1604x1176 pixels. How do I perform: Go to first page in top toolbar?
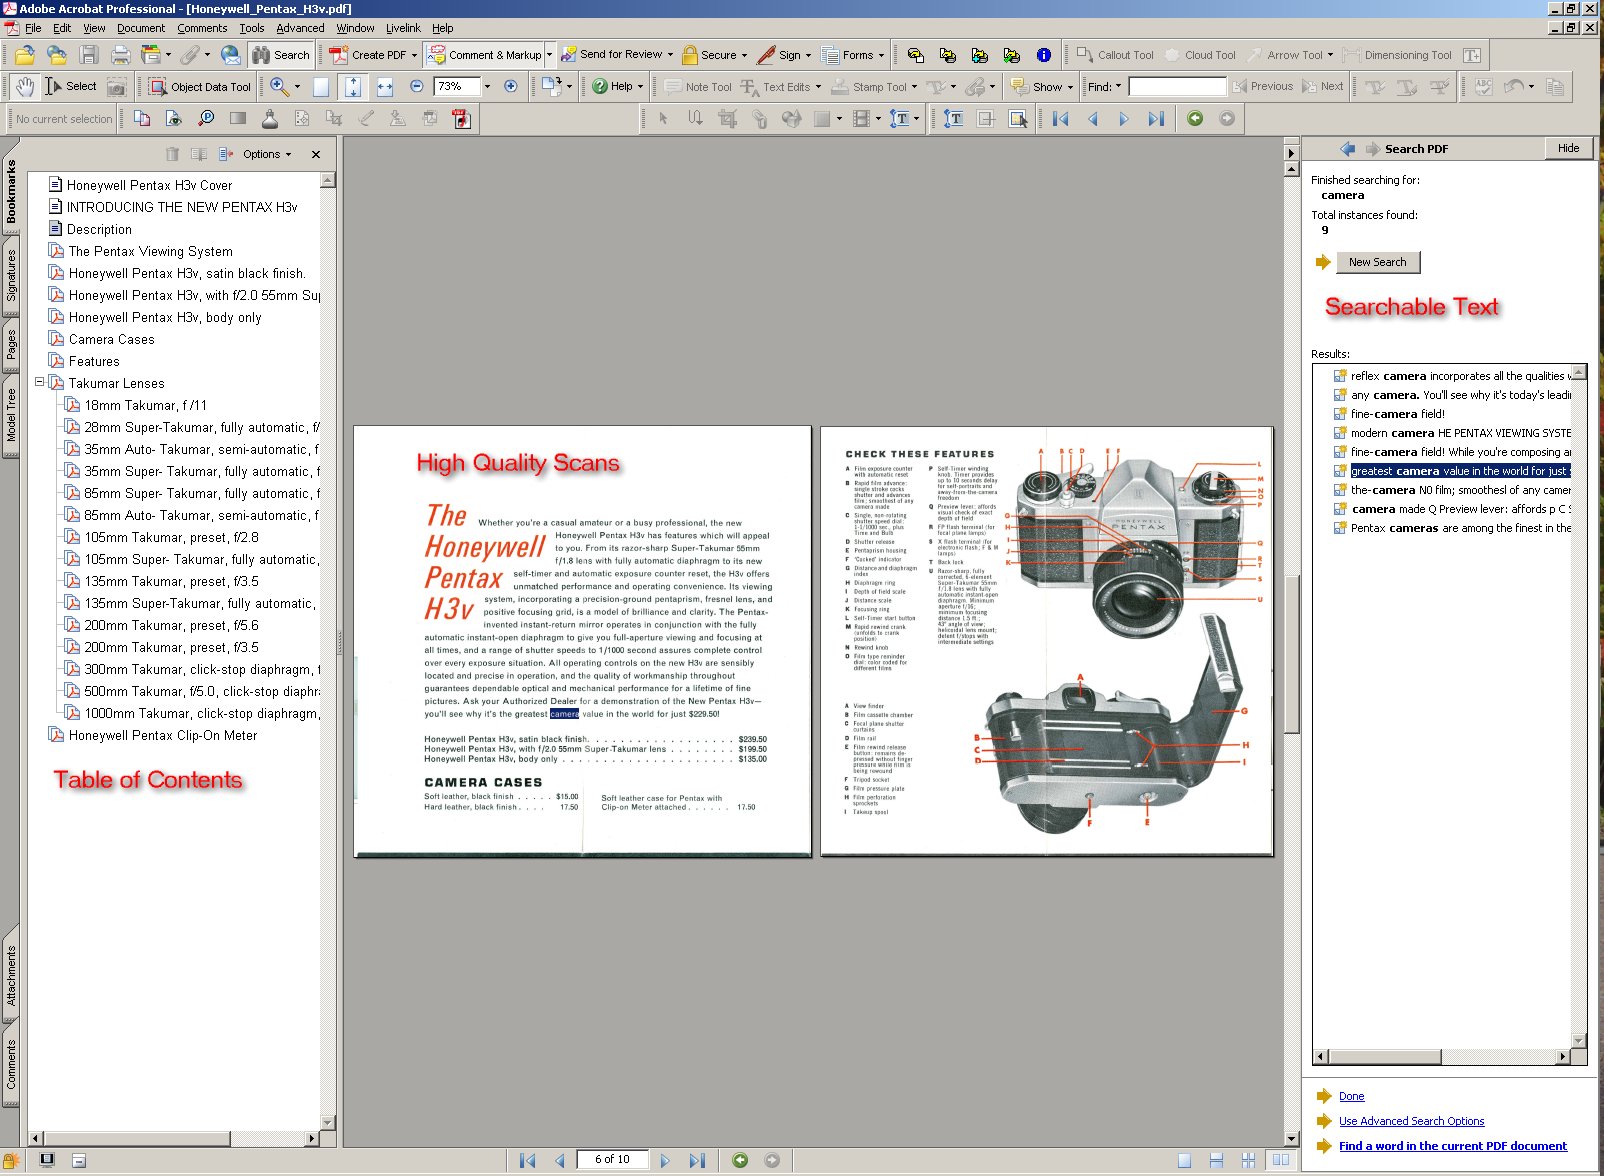tap(1061, 119)
